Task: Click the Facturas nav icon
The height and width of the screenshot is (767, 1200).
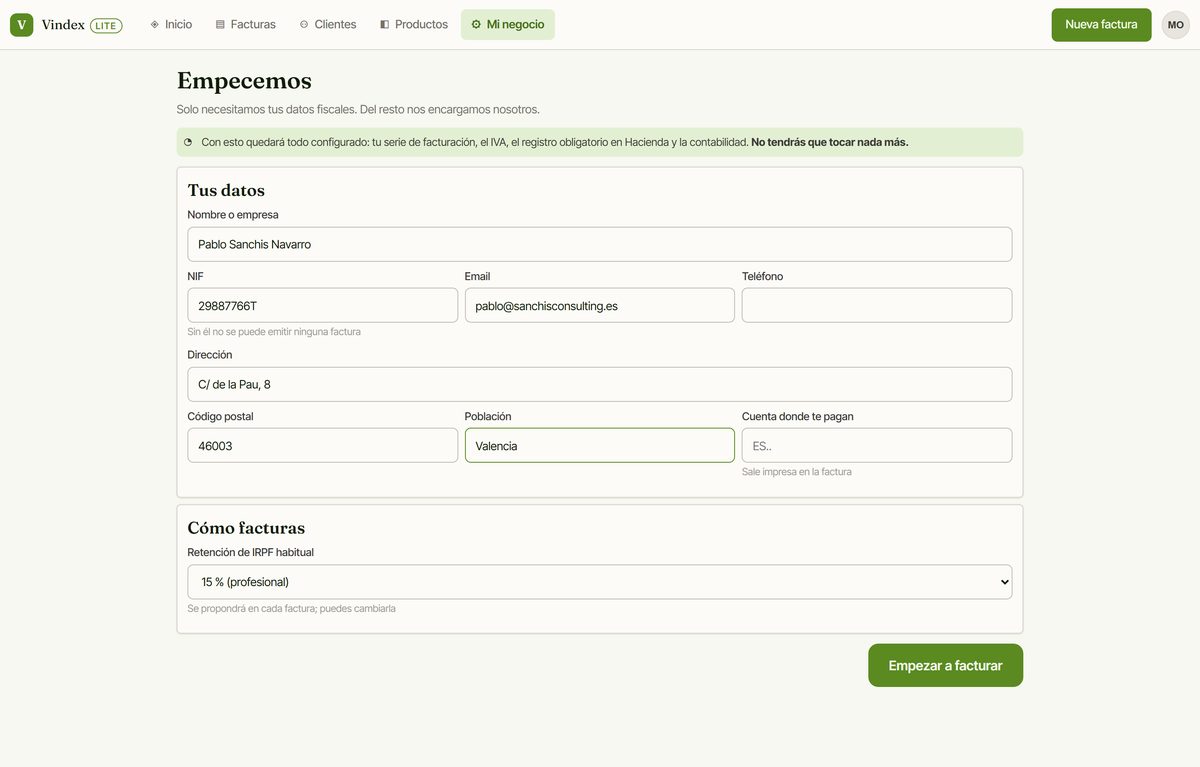Action: point(220,25)
